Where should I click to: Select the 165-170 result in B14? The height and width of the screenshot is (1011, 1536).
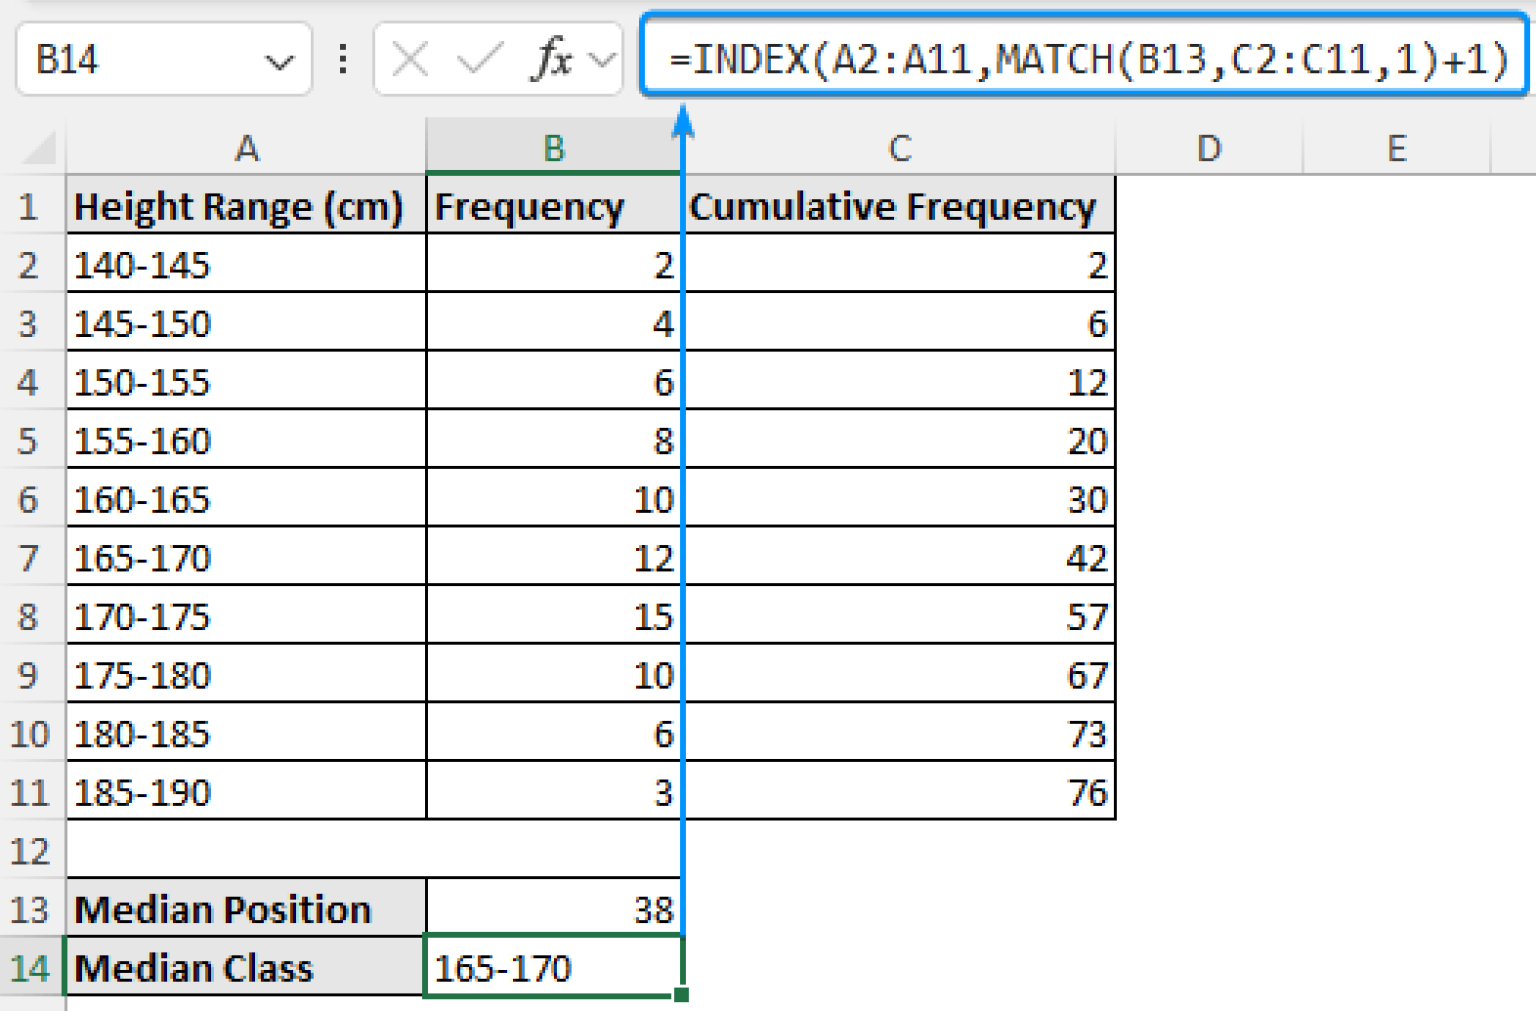click(553, 967)
